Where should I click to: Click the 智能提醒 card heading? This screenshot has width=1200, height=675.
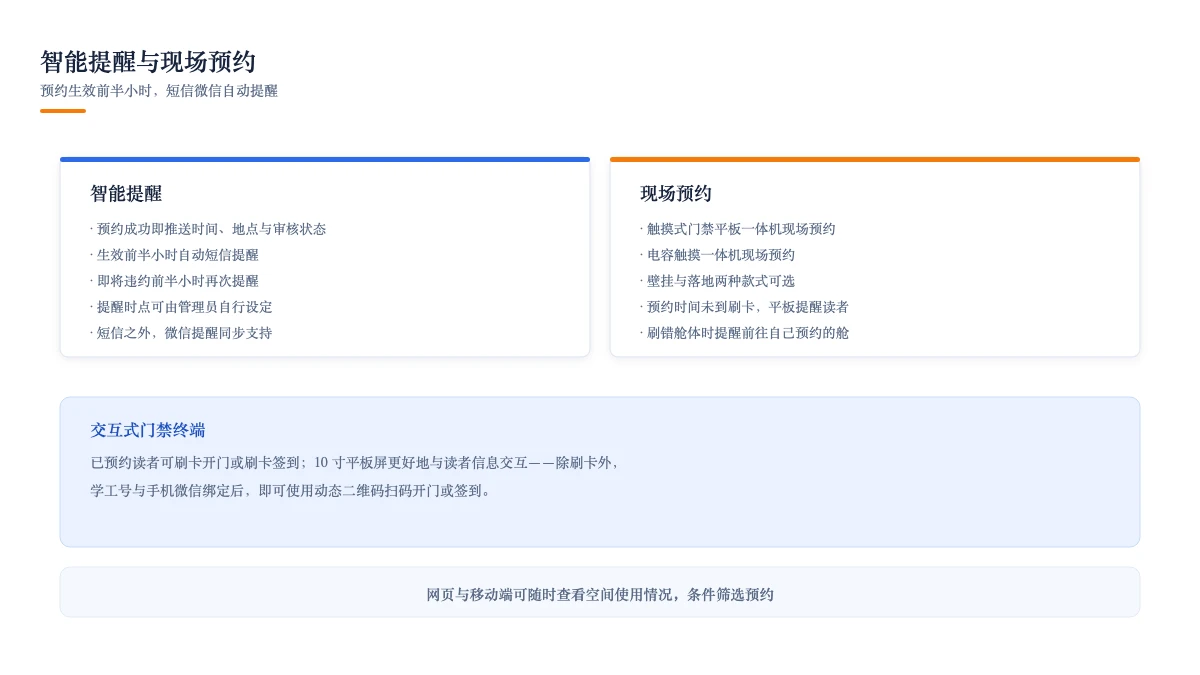coord(126,194)
